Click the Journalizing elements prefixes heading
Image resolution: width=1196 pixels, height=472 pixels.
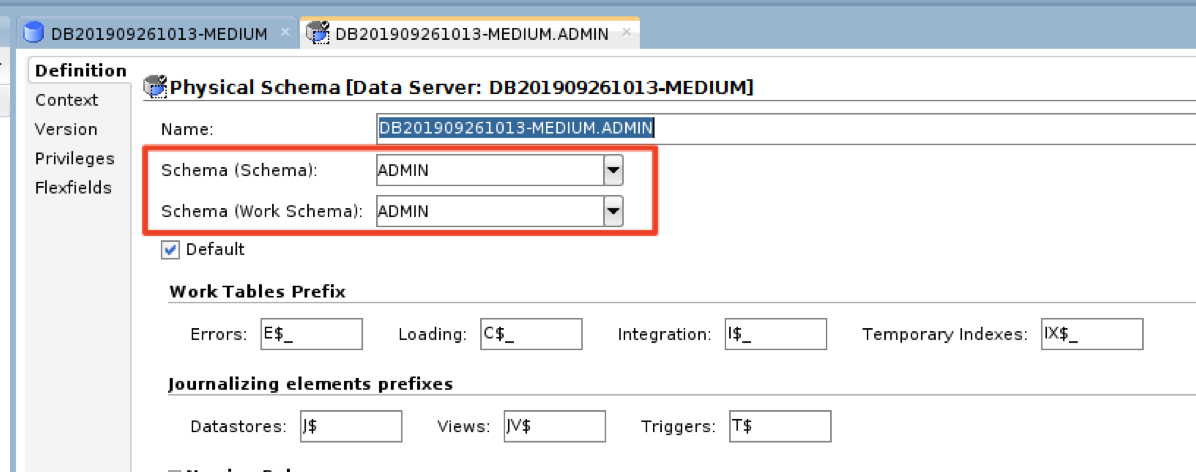coord(310,384)
